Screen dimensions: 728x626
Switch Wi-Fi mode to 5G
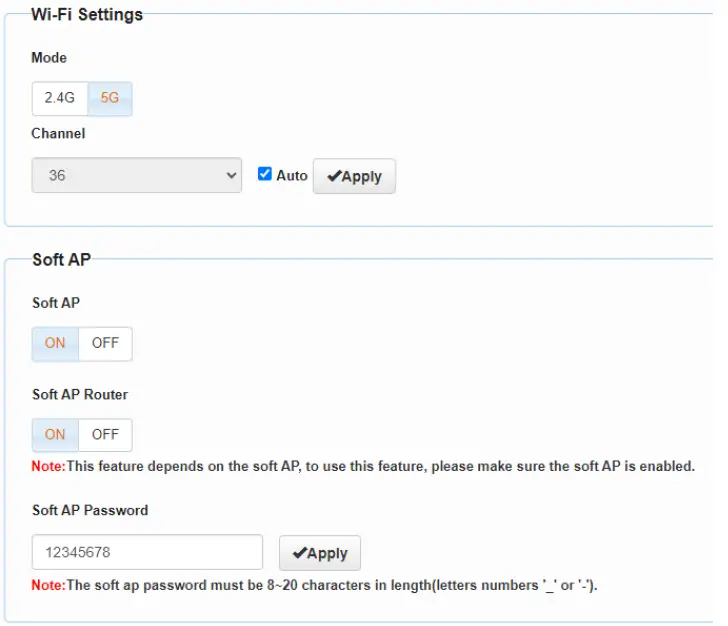pos(110,99)
